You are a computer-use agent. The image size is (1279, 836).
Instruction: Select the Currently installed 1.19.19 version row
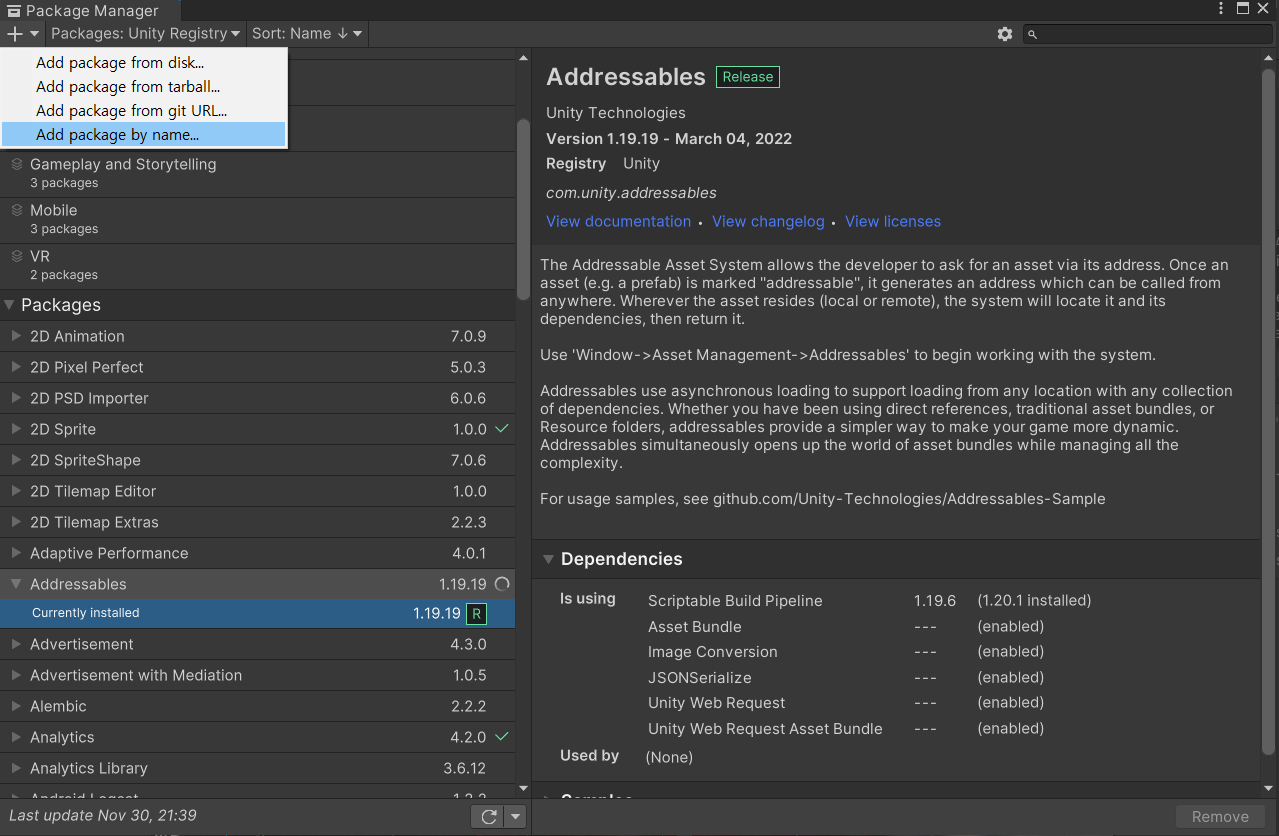tap(258, 613)
